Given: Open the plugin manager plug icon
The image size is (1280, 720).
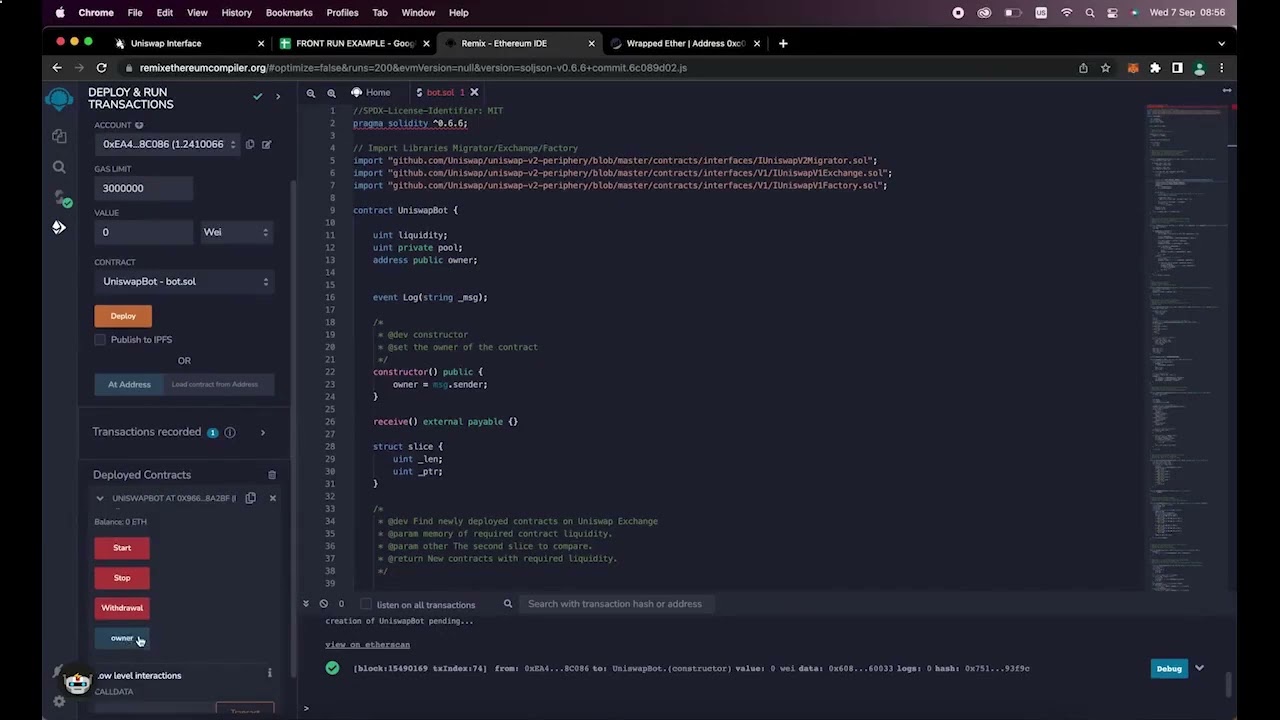Looking at the screenshot, I should tap(58, 672).
